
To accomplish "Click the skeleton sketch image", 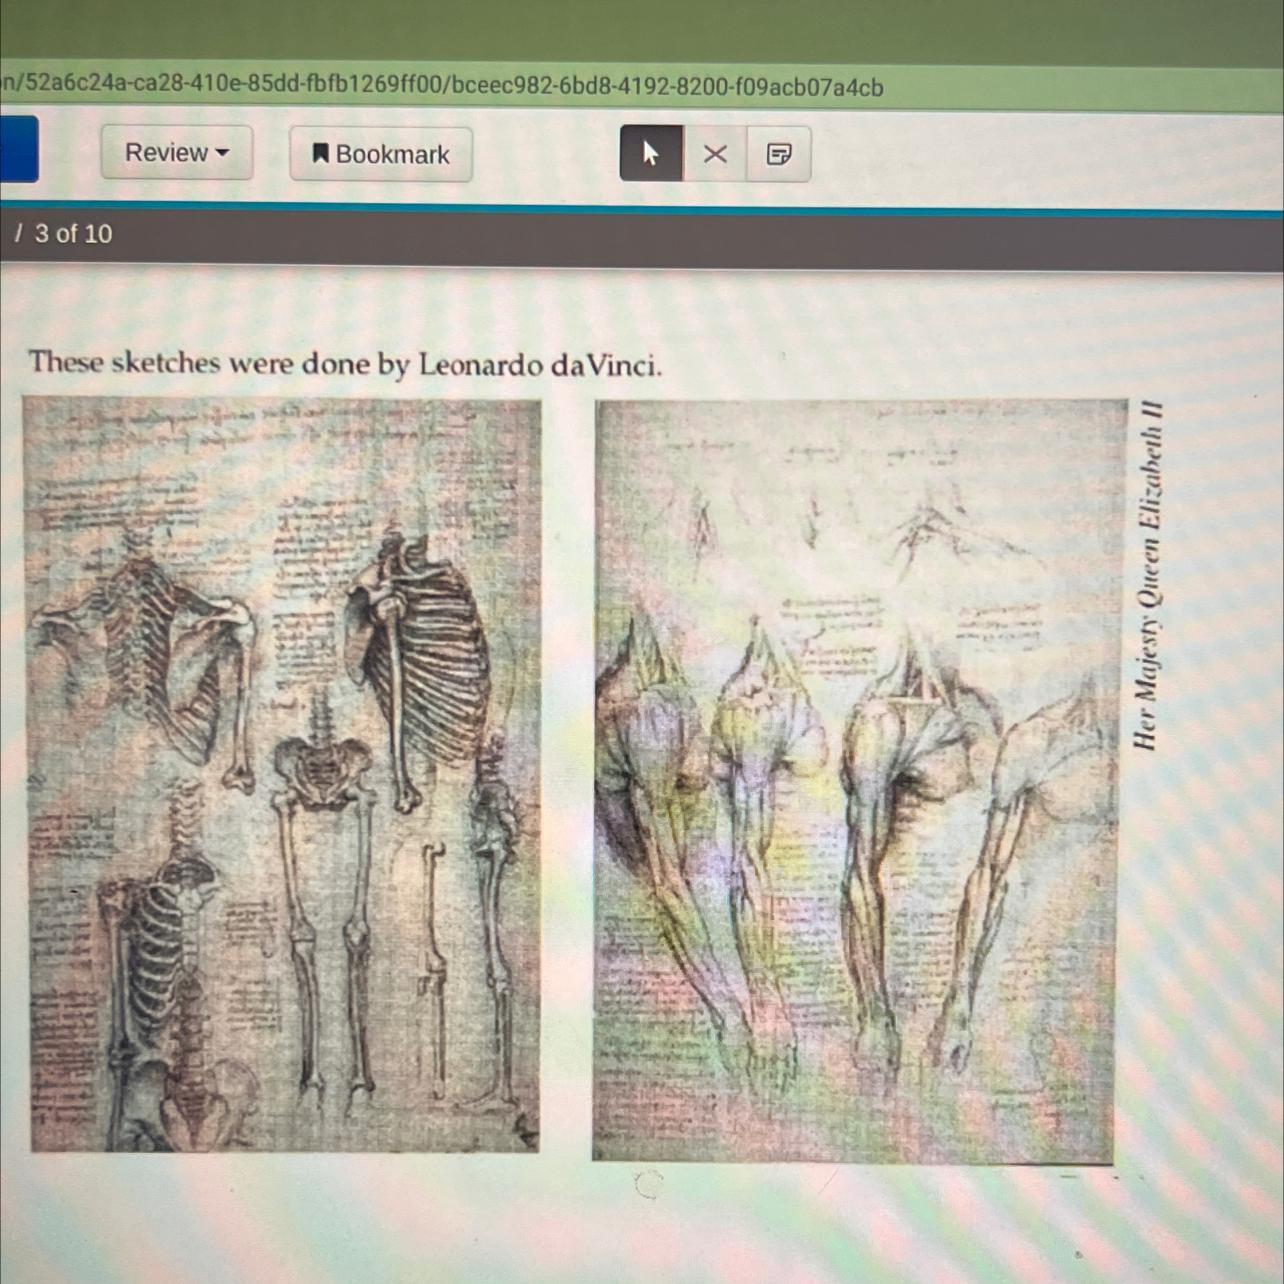I will pos(283,775).
